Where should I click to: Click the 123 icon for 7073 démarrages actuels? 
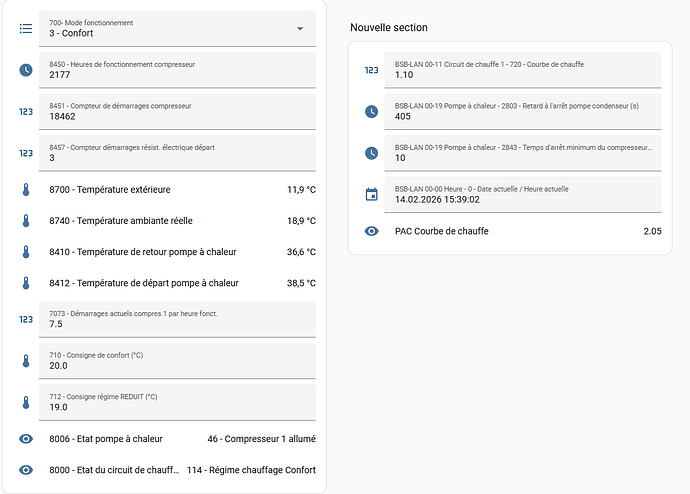(x=26, y=319)
